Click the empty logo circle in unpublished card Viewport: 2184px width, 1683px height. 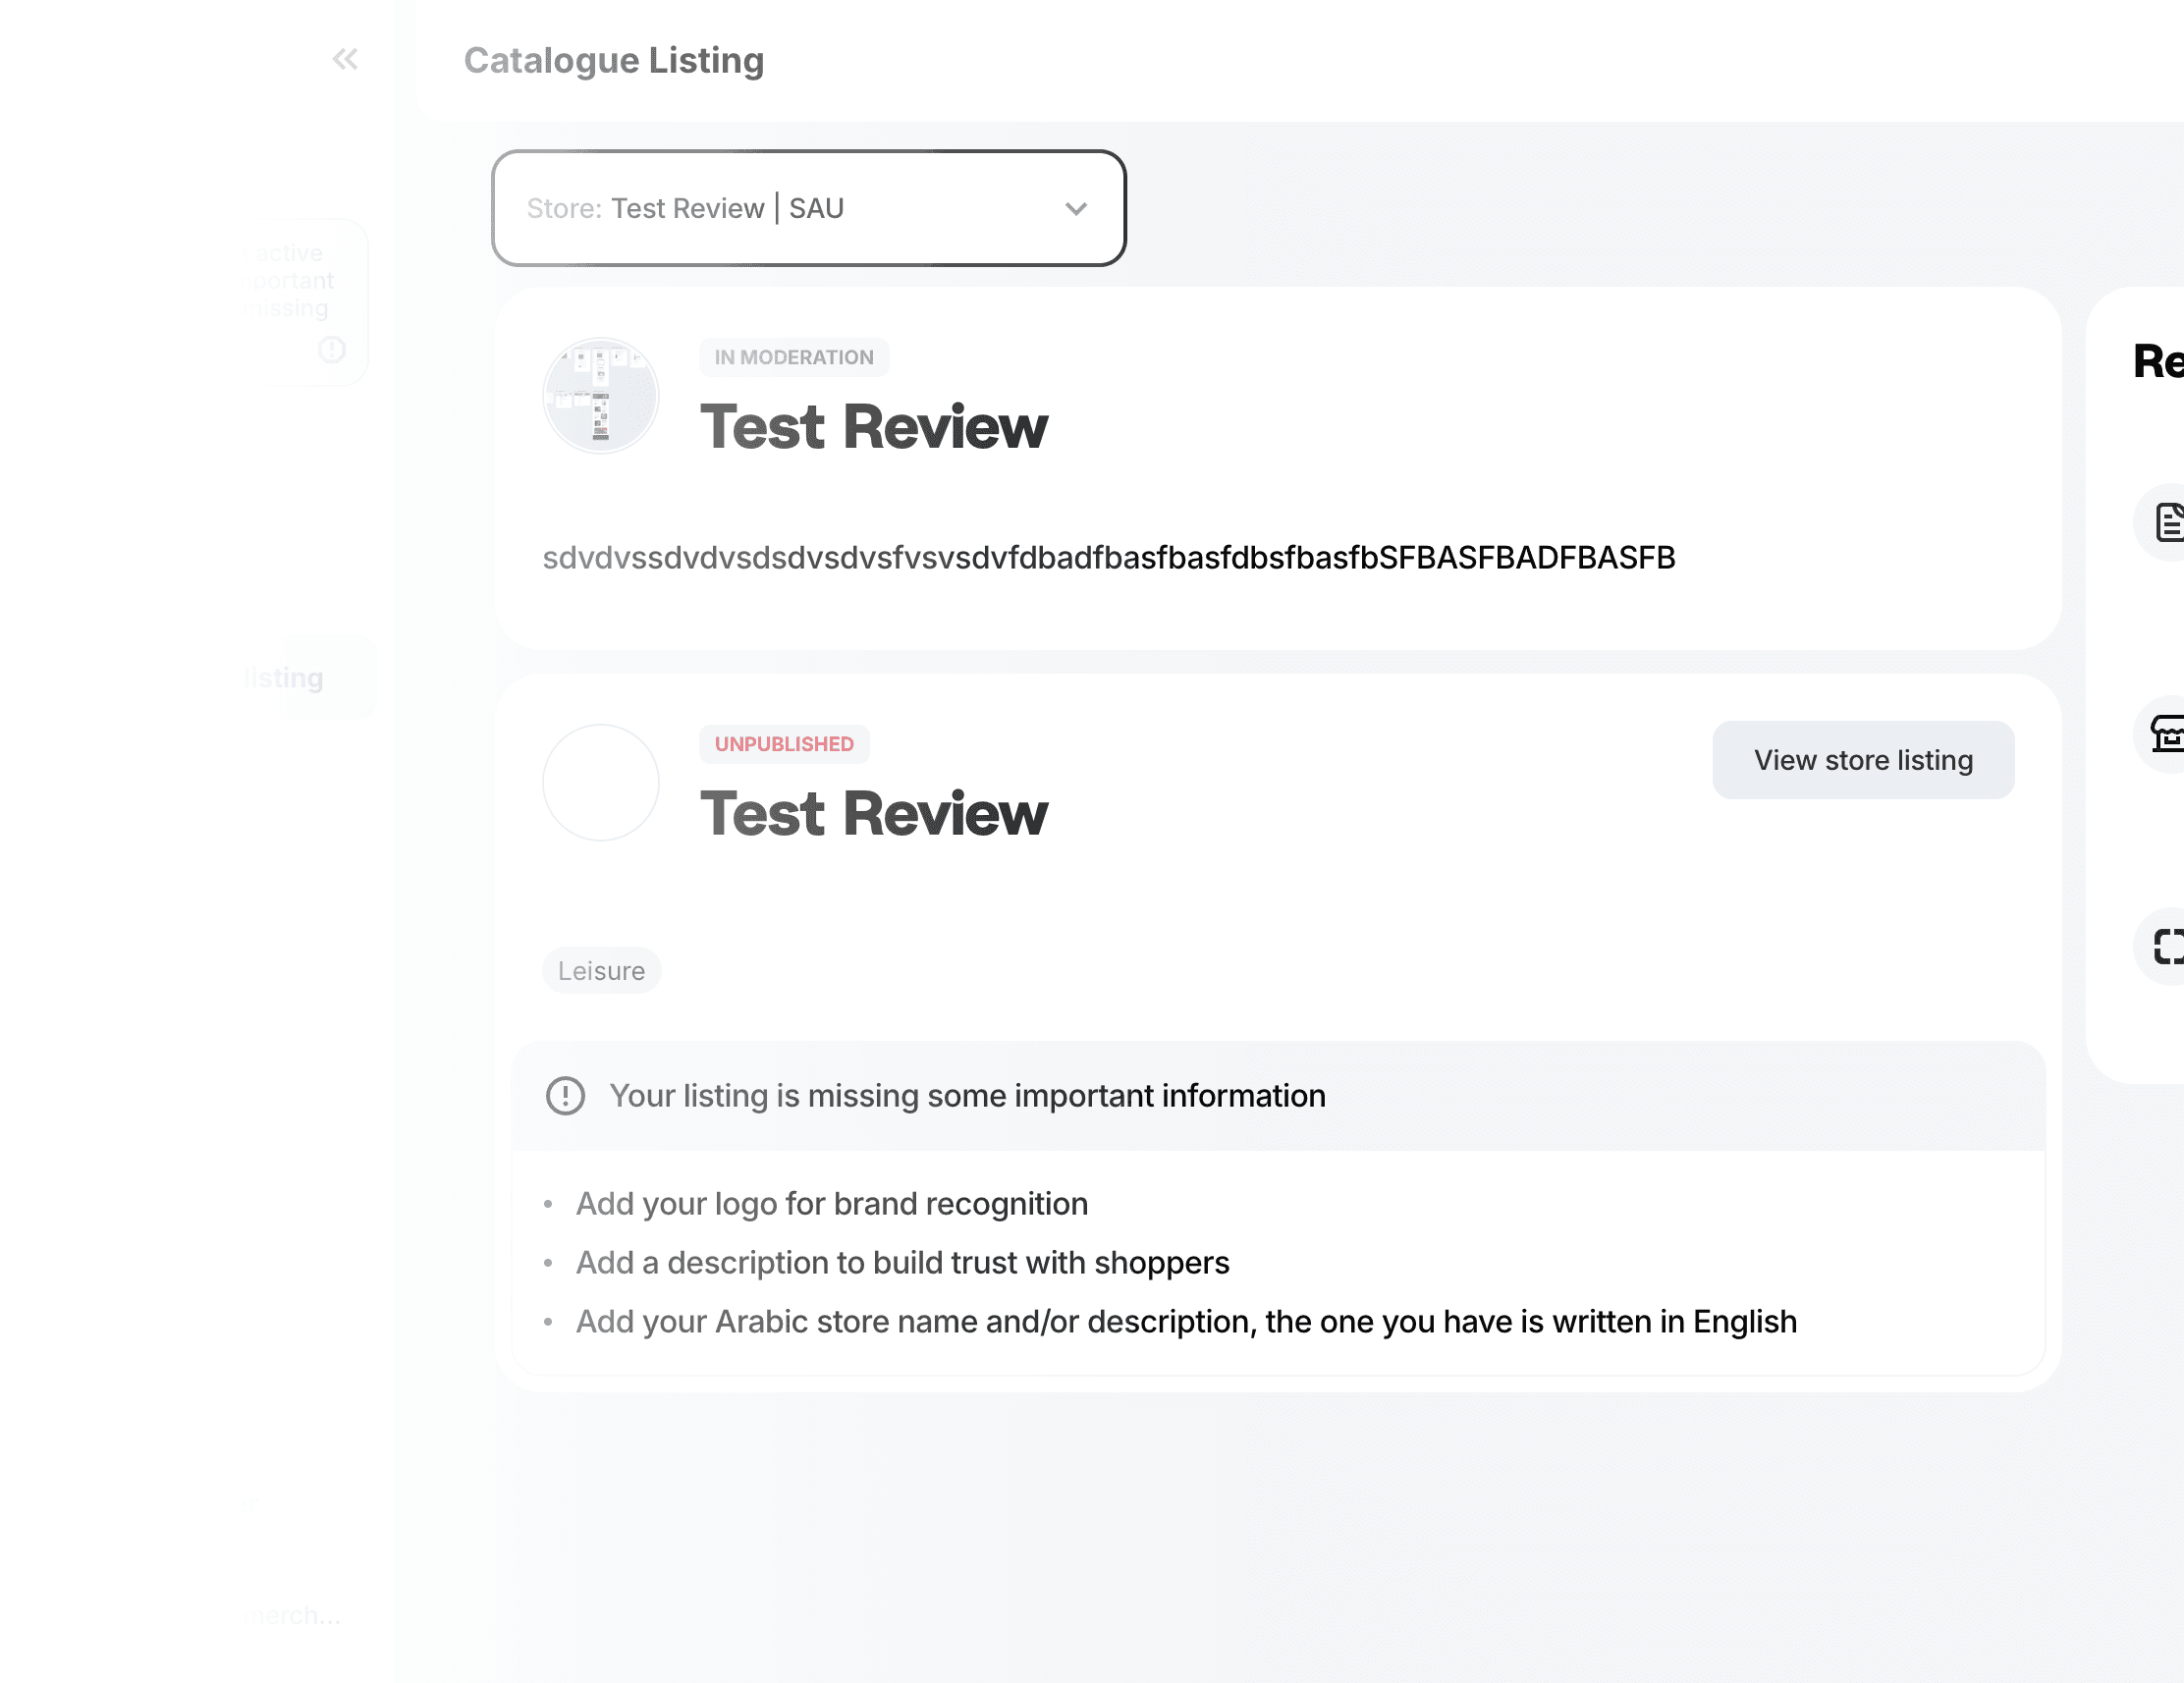(600, 782)
